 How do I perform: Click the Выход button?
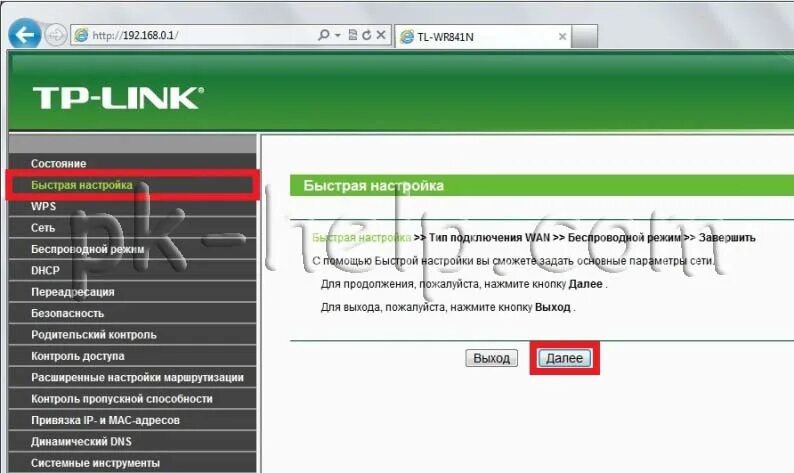click(x=491, y=358)
